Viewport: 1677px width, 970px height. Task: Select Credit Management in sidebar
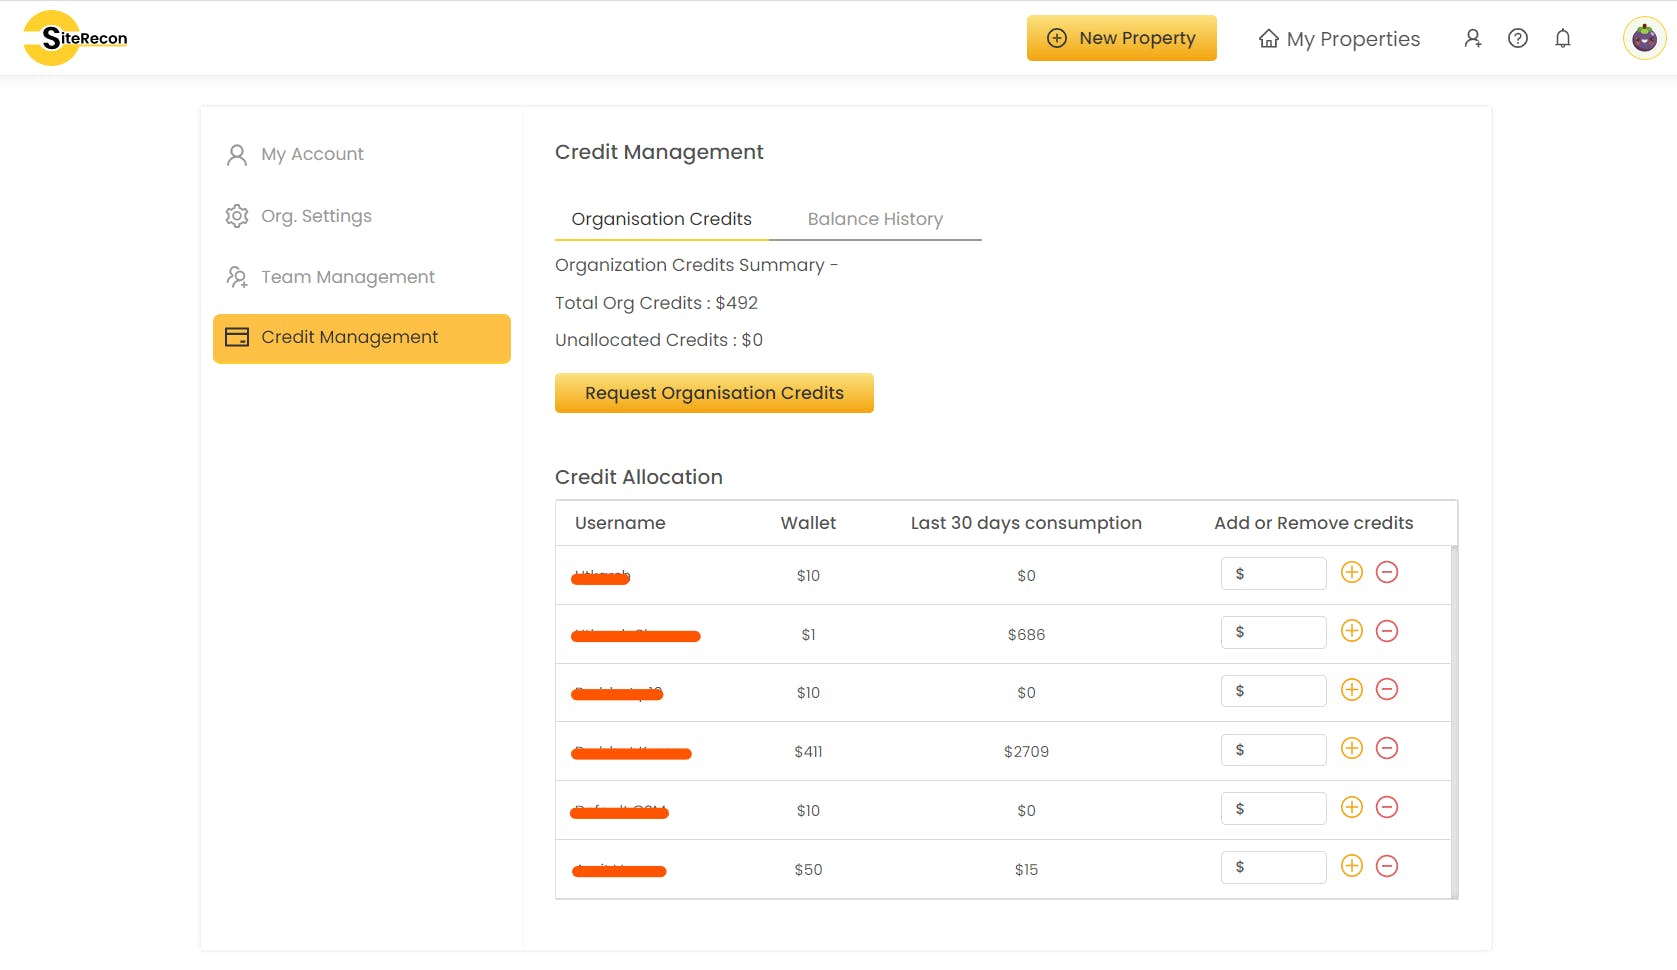(362, 338)
